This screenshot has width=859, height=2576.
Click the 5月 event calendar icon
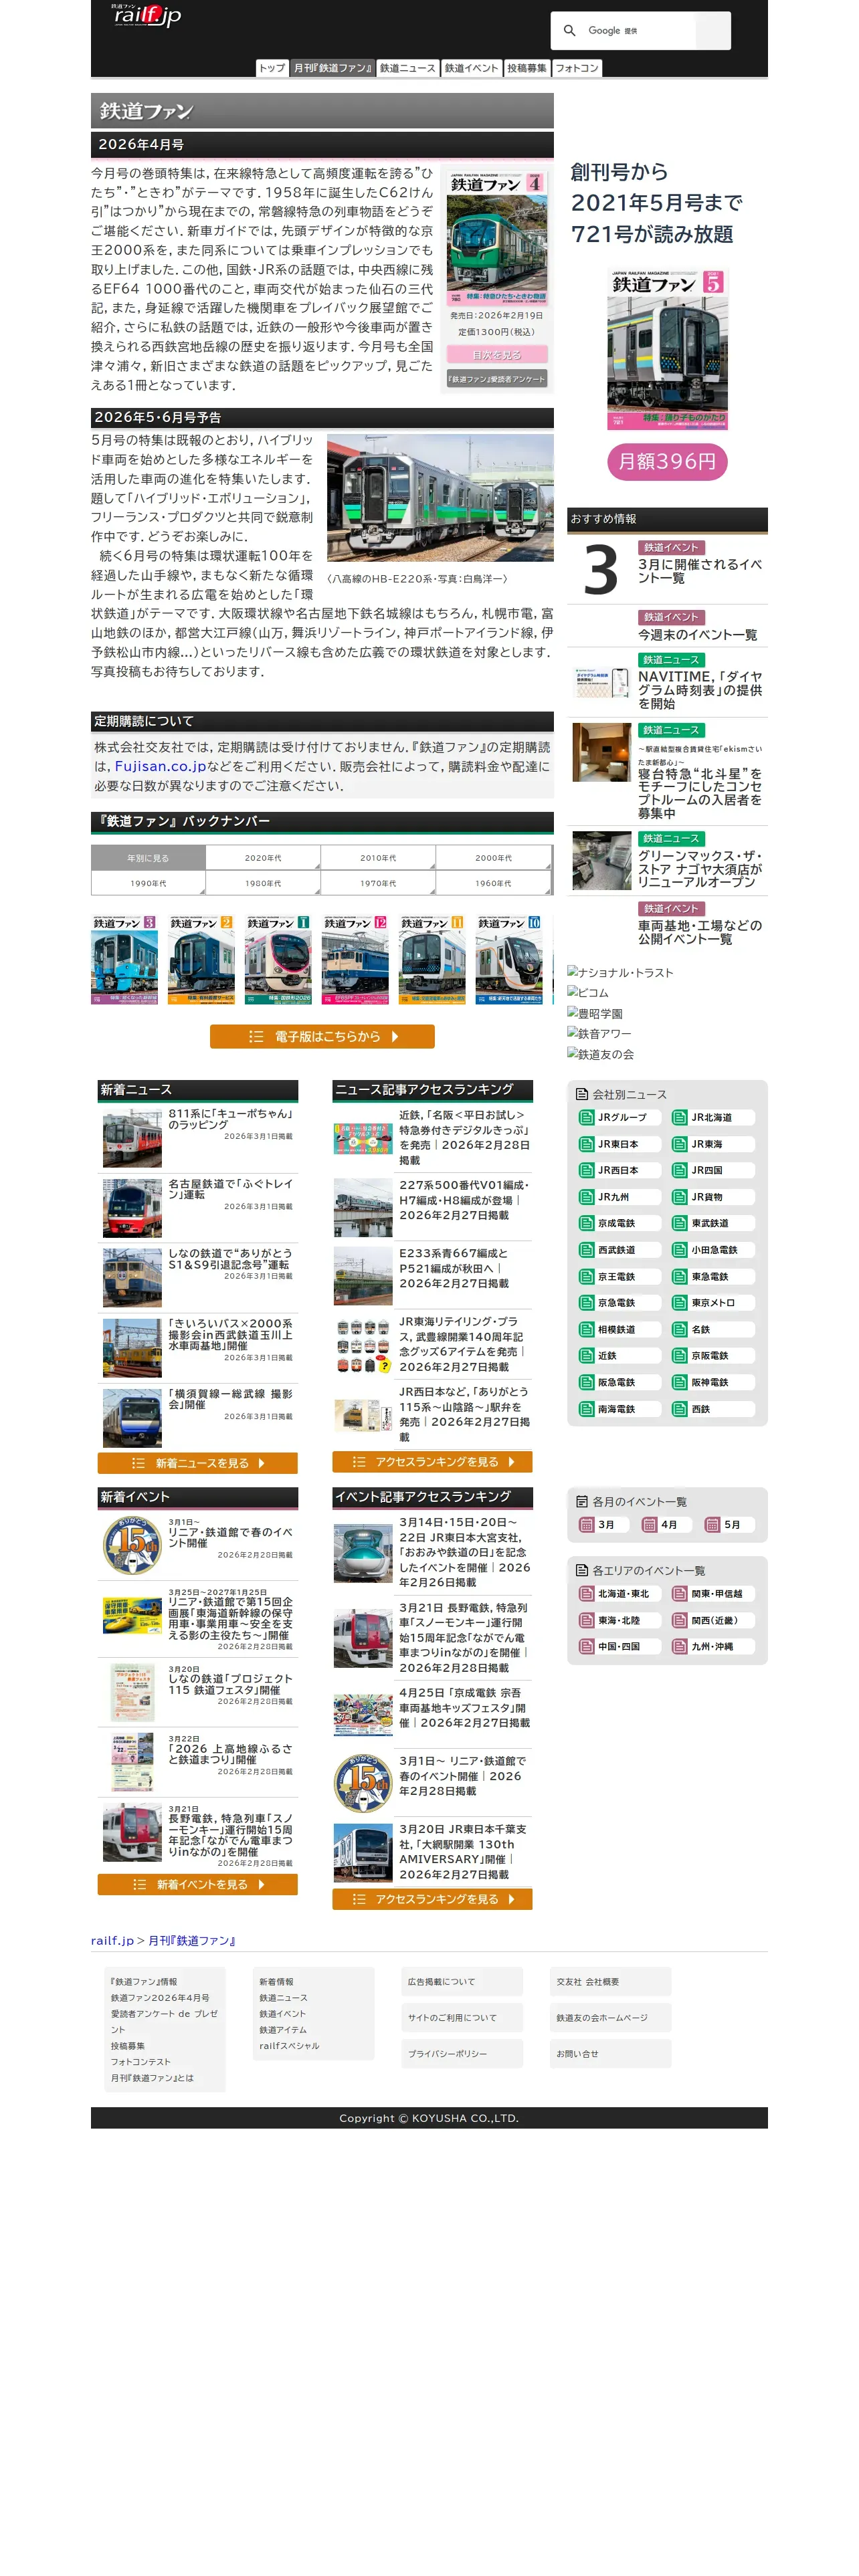pyautogui.click(x=713, y=1525)
